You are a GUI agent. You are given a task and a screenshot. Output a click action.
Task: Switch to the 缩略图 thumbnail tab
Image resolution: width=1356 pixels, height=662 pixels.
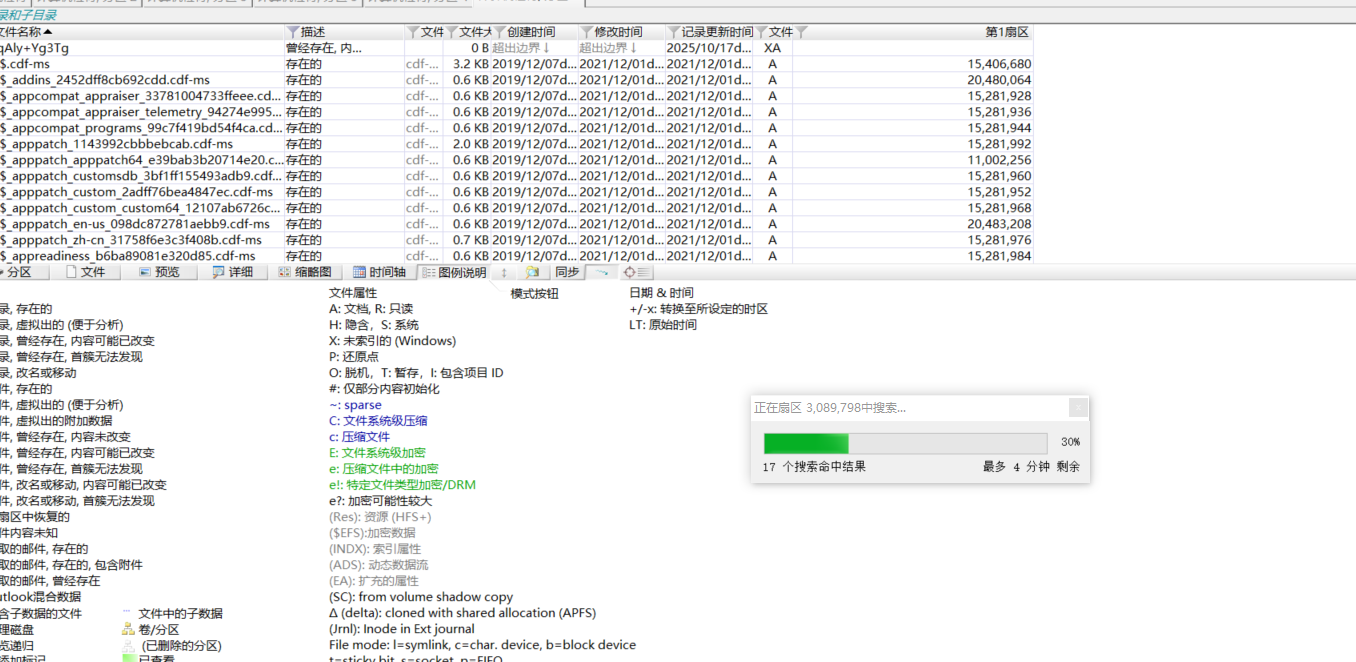point(304,272)
